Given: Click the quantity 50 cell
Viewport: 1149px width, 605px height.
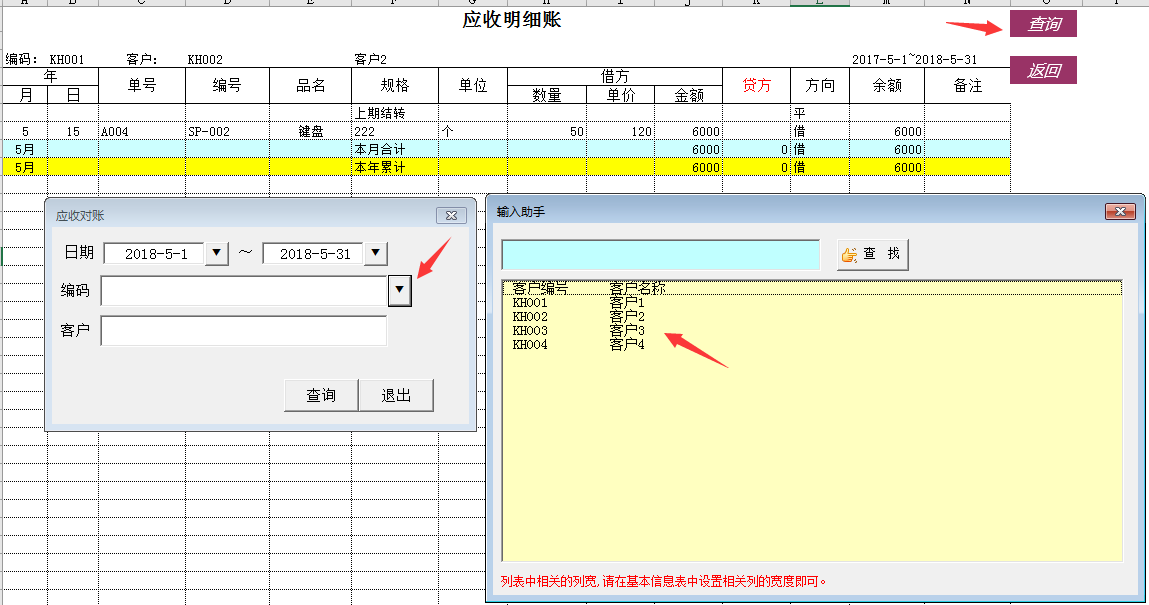Looking at the screenshot, I should (547, 131).
